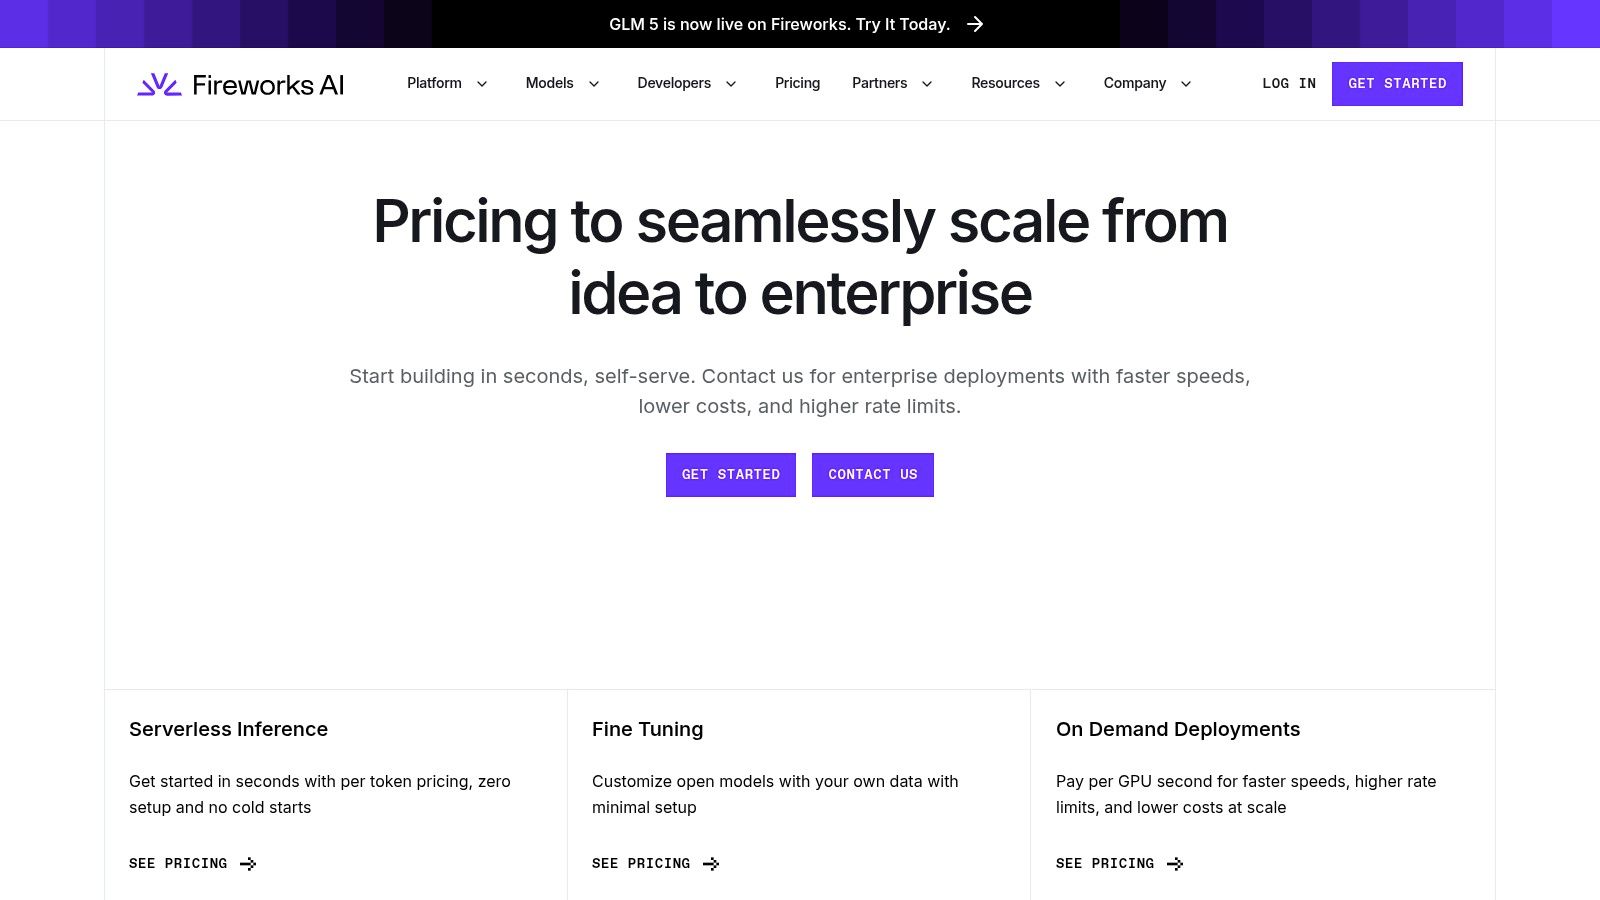
Task: Expand the Company menu
Action: coord(1146,84)
